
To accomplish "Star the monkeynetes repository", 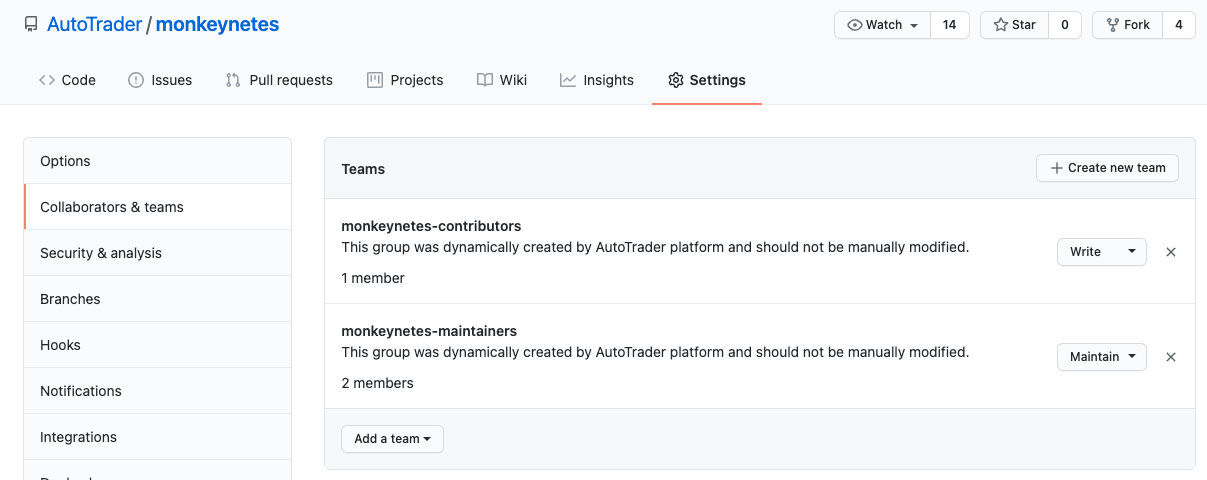I will (x=1014, y=25).
